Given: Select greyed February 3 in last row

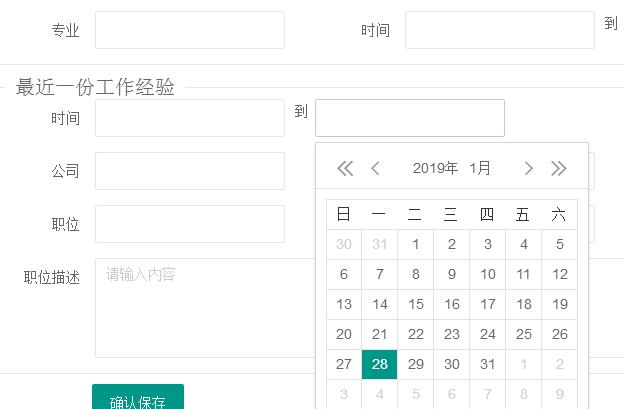Looking at the screenshot, I should tap(344, 394).
